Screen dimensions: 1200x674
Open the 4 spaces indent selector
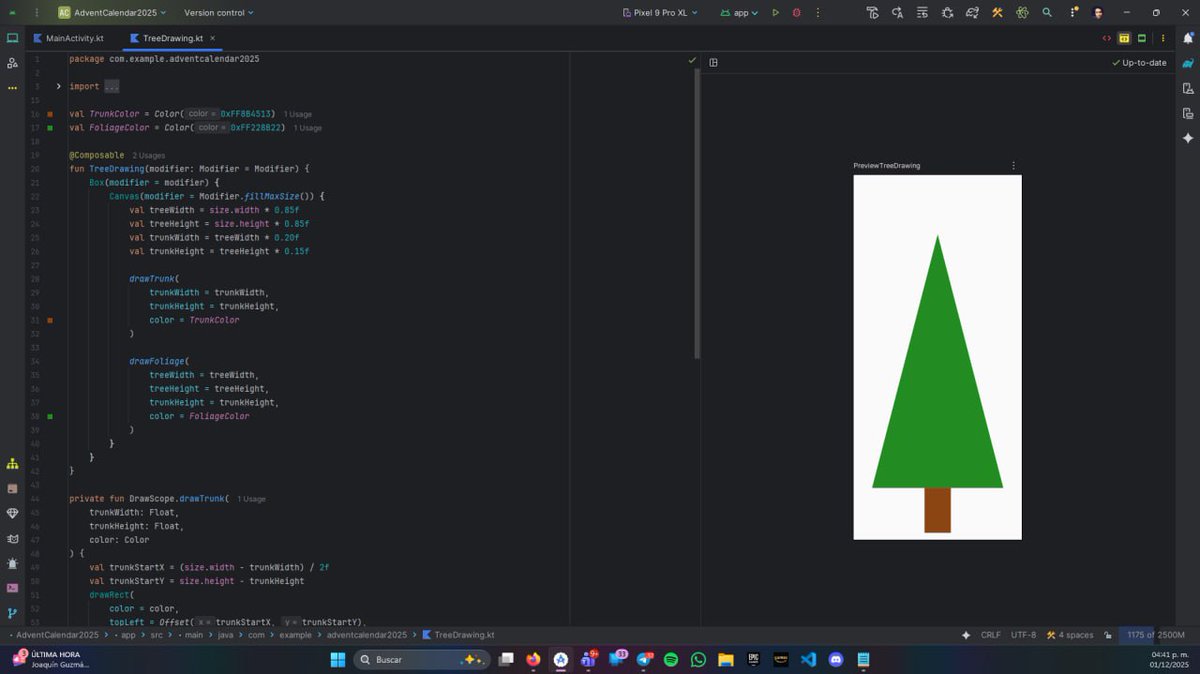coord(1070,635)
